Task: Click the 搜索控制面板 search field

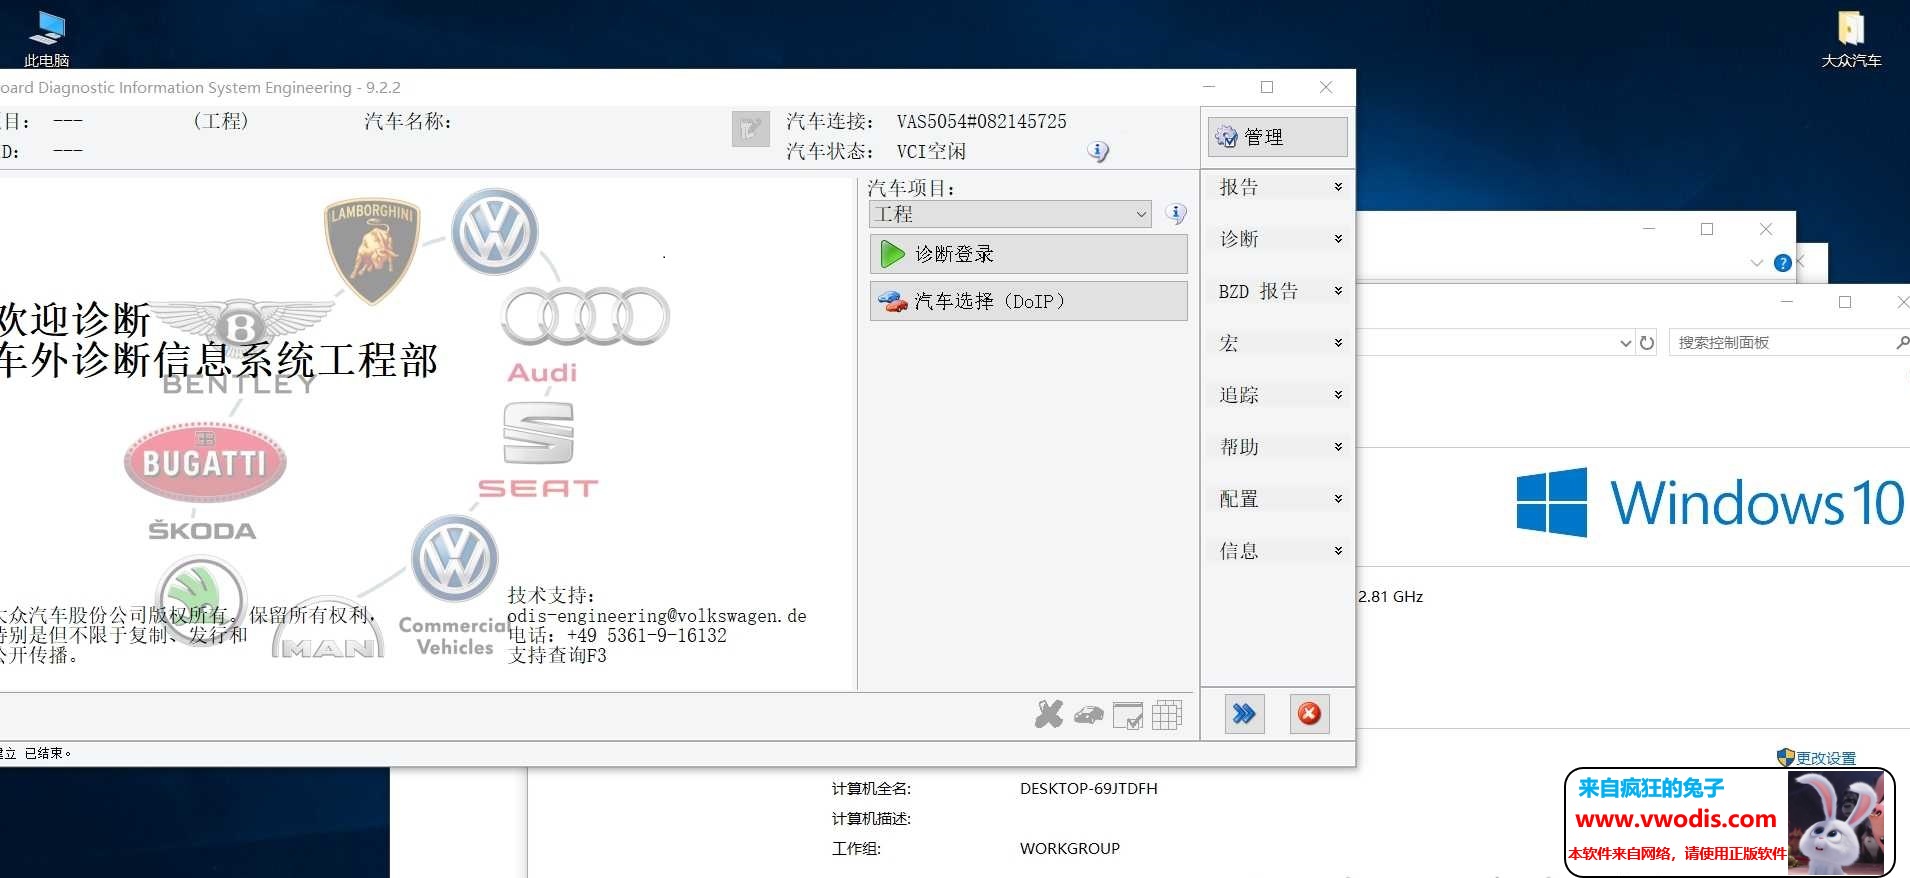Action: (1780, 343)
